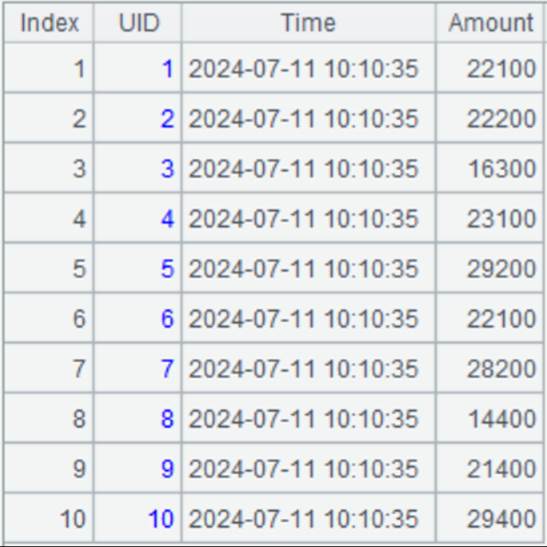
Task: Open UID link 4
Action: tap(167, 219)
